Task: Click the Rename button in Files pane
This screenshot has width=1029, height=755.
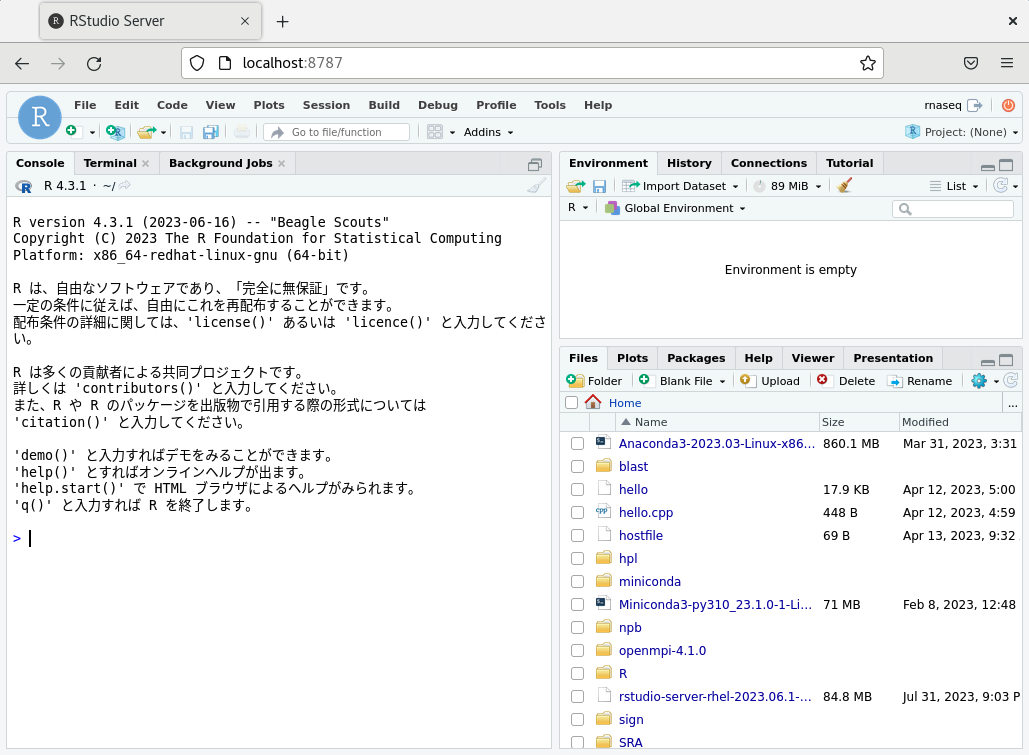Action: click(919, 381)
